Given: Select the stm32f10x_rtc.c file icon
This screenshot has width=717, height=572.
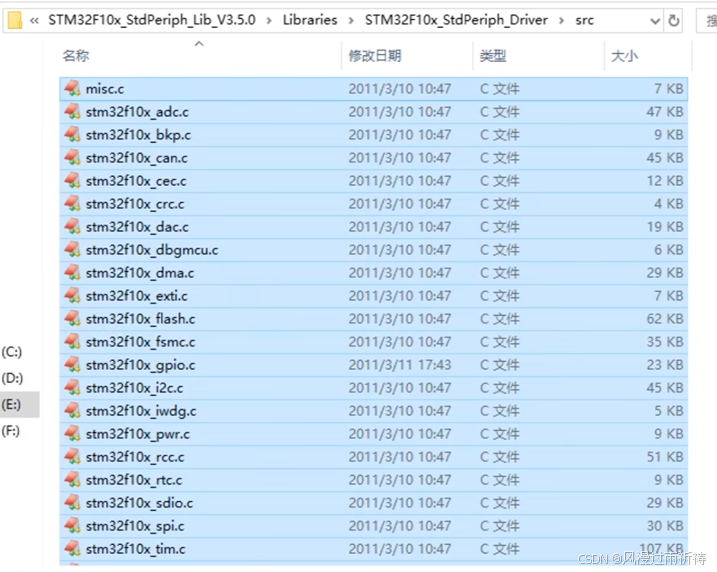Looking at the screenshot, I should [72, 479].
